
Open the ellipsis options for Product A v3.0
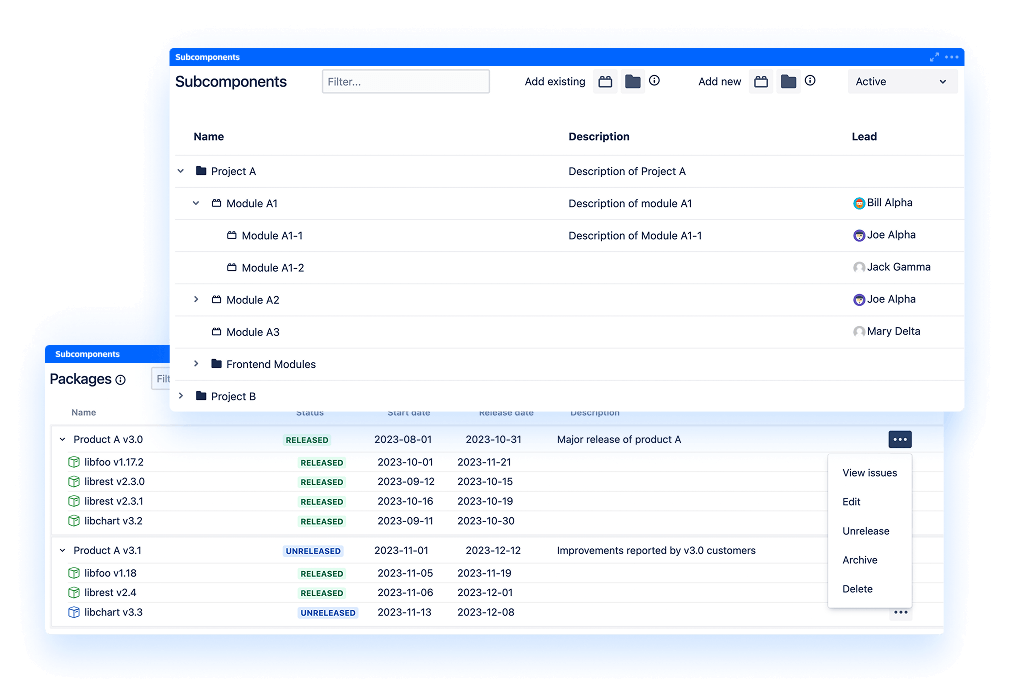click(x=899, y=439)
